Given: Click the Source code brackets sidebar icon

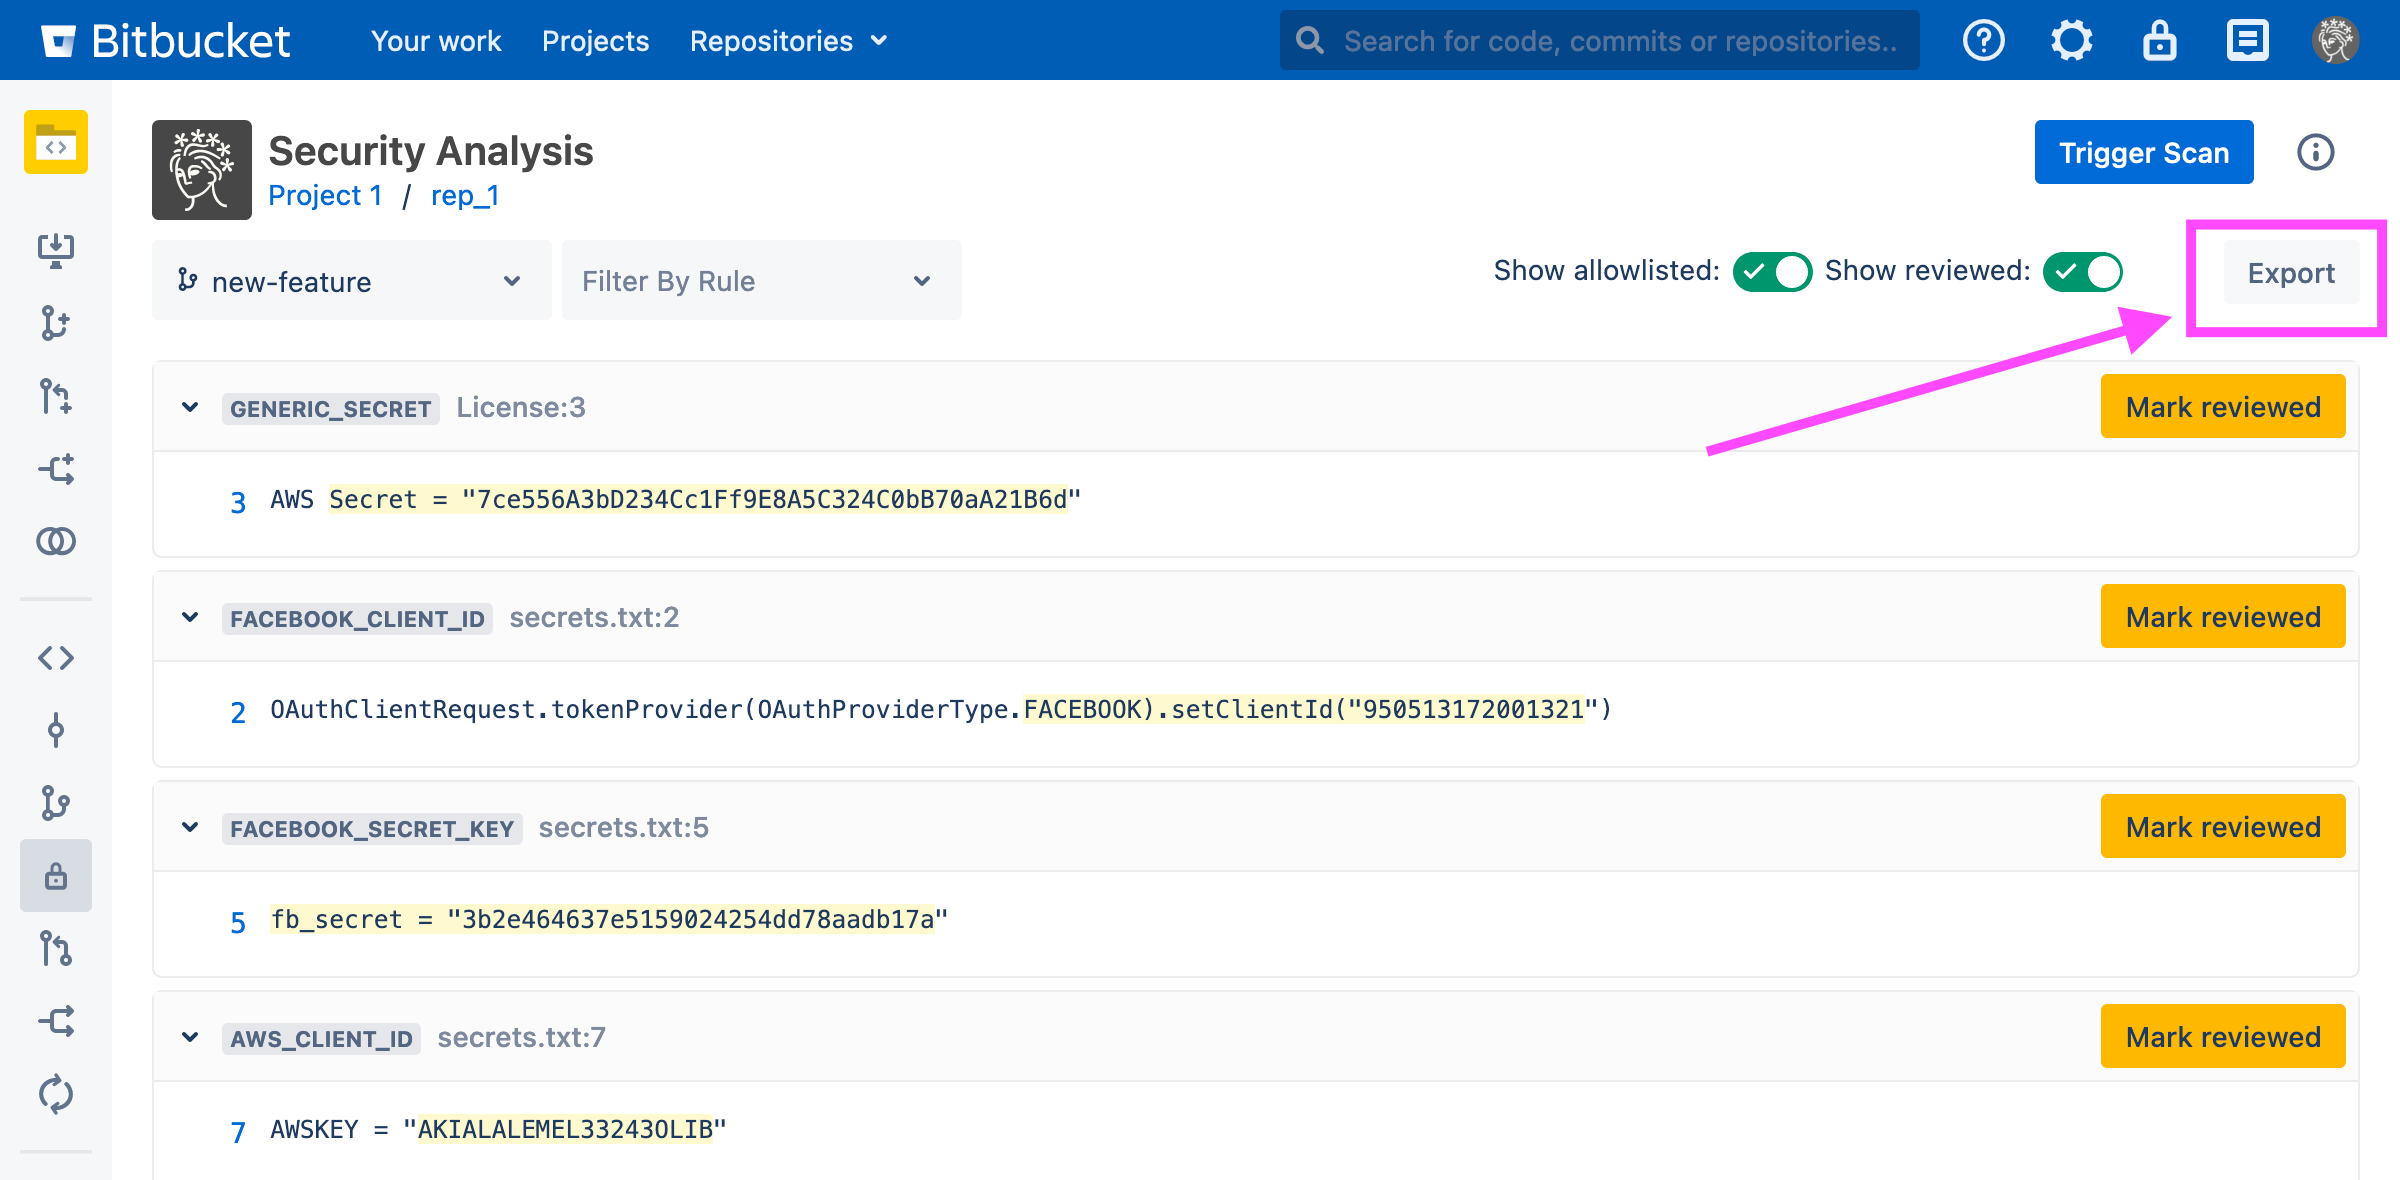Looking at the screenshot, I should pos(56,658).
